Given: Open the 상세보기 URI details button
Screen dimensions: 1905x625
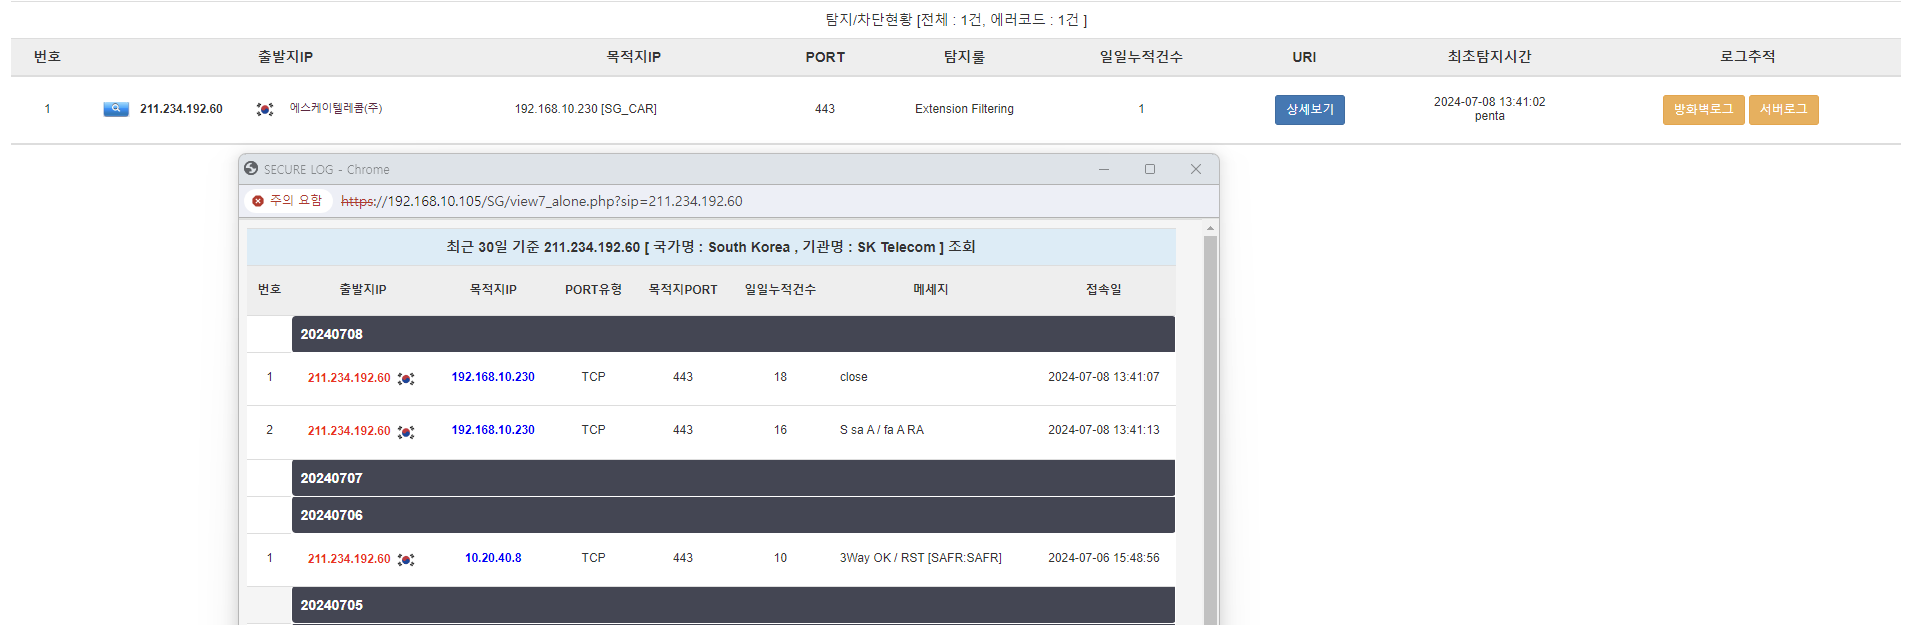Looking at the screenshot, I should [1309, 110].
